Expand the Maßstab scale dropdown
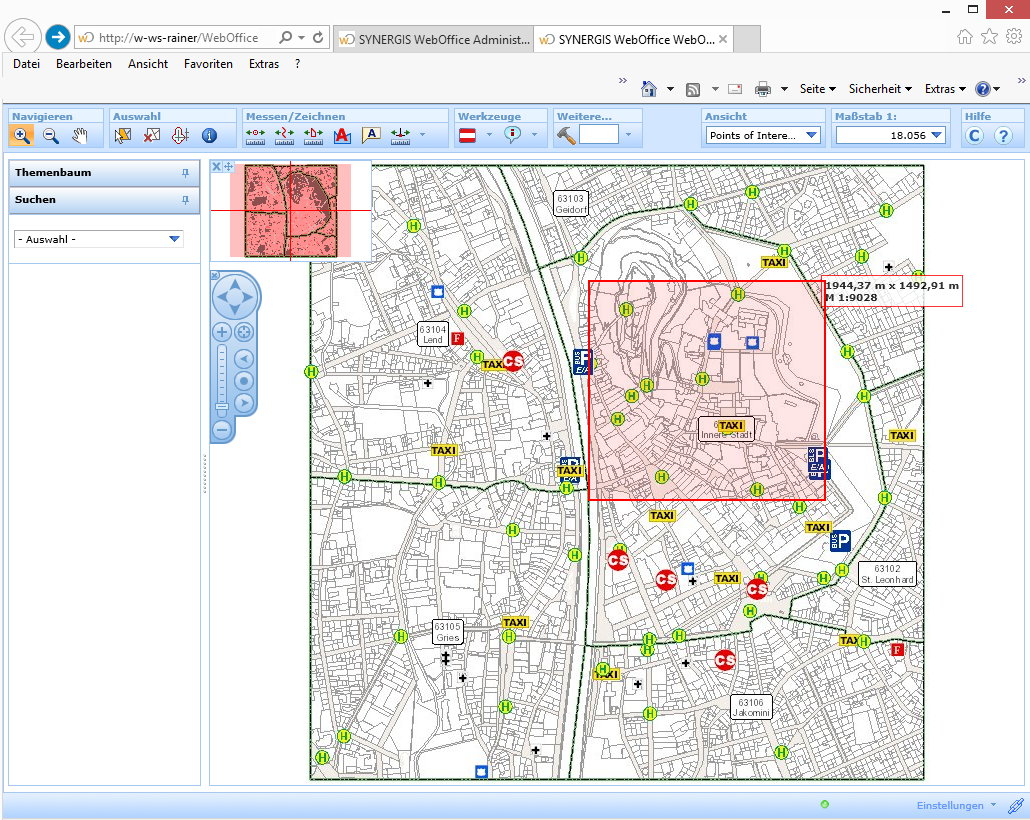The width and height of the screenshot is (1030, 820). (x=936, y=136)
